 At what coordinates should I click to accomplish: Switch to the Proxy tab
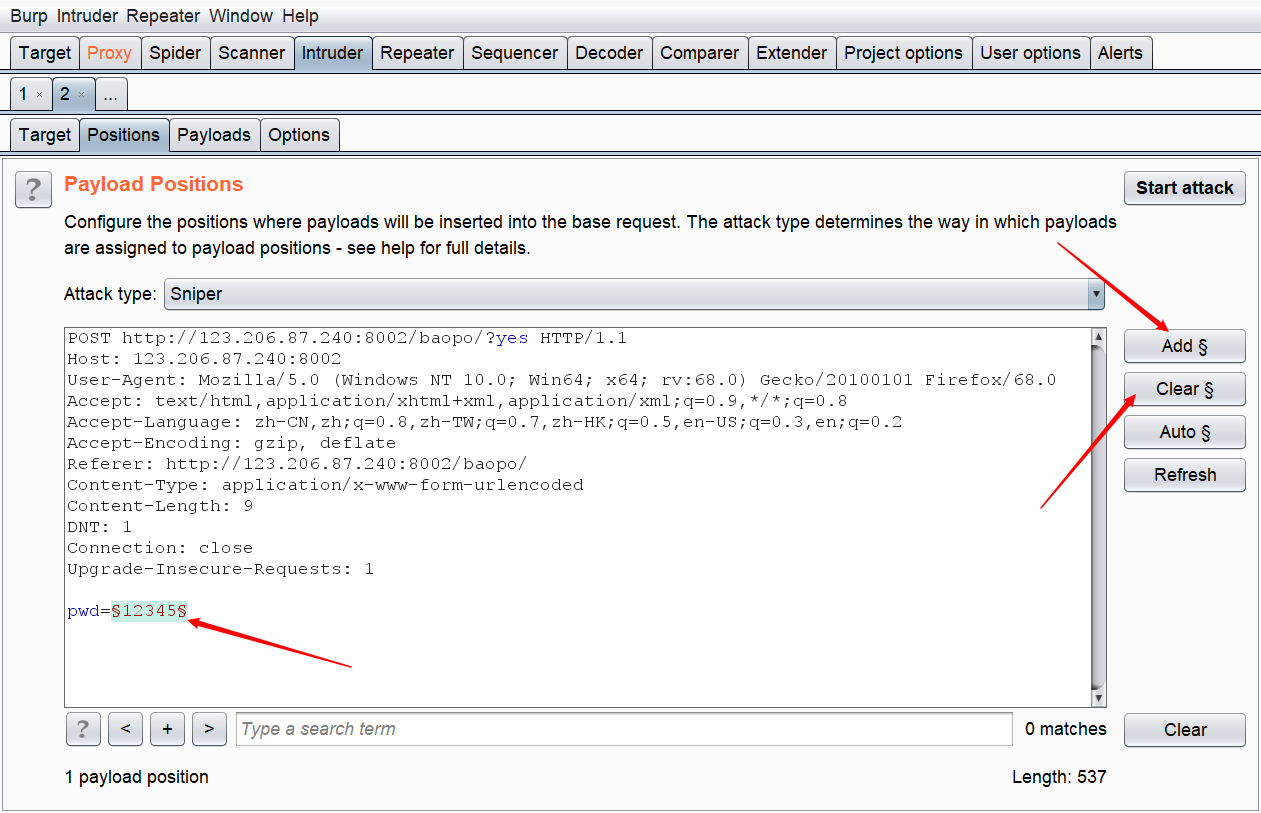109,53
